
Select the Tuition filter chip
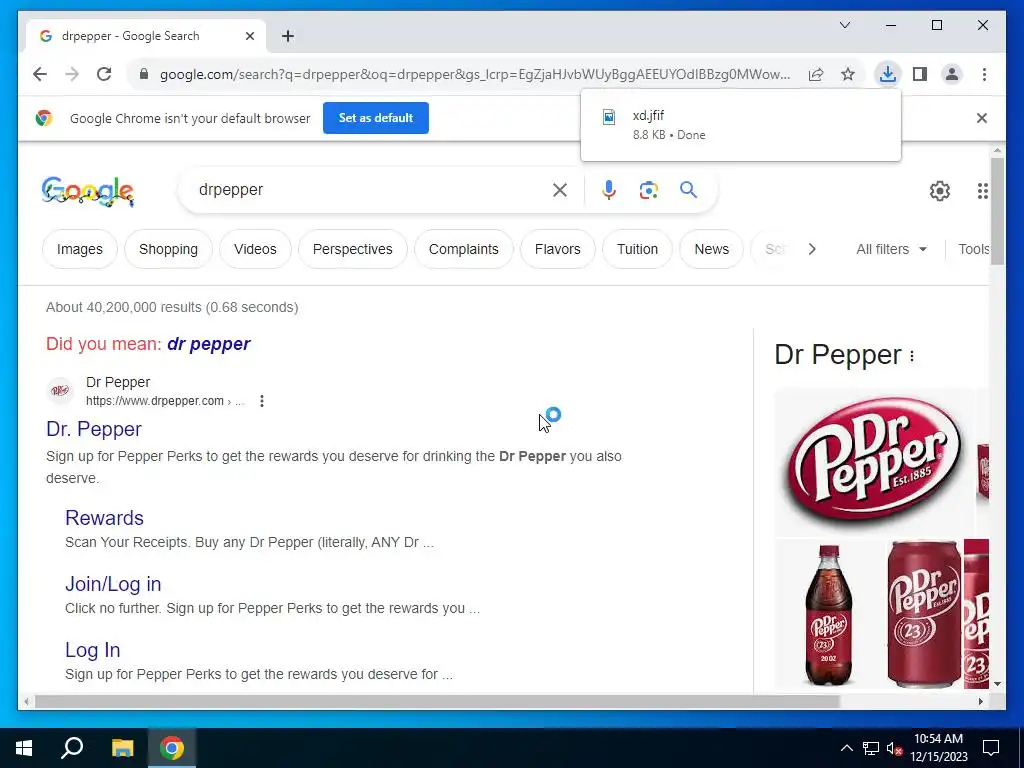[x=637, y=249]
